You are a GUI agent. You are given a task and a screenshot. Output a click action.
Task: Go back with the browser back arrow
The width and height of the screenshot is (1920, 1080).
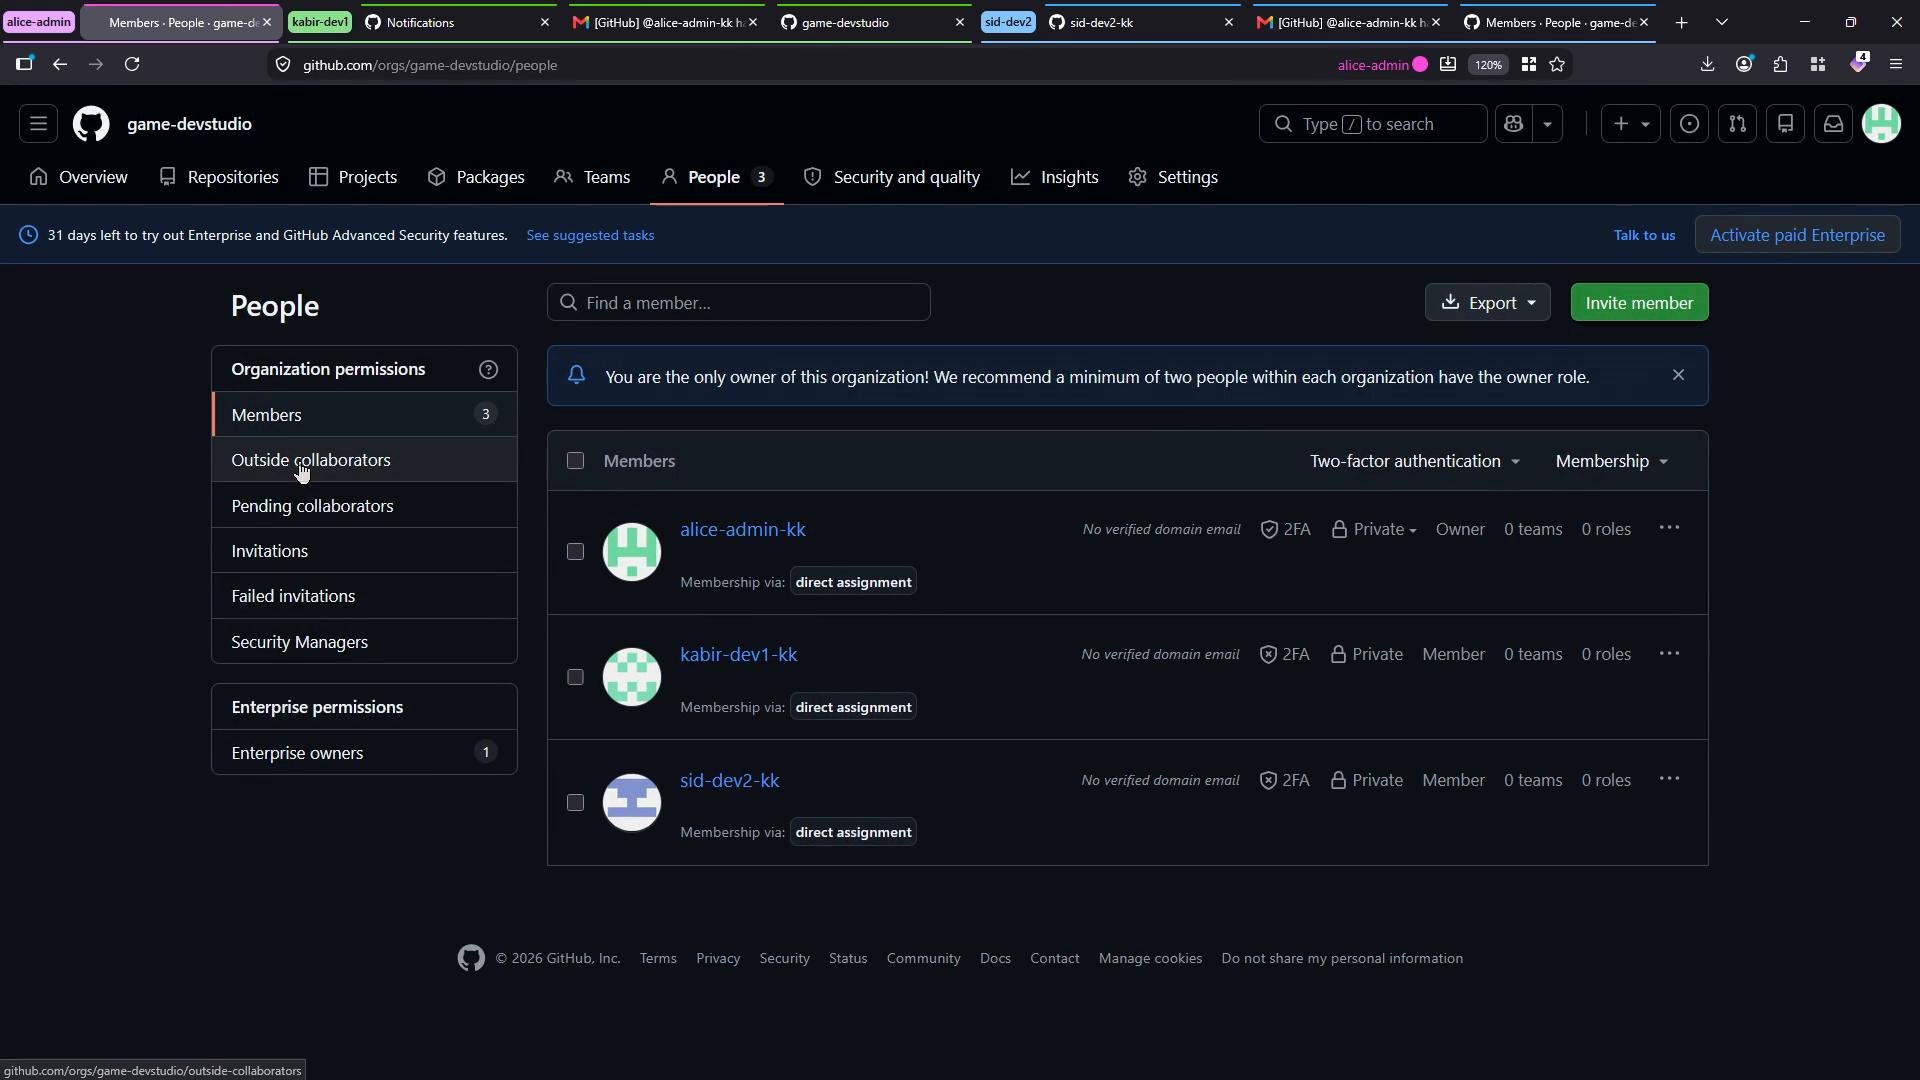[60, 64]
